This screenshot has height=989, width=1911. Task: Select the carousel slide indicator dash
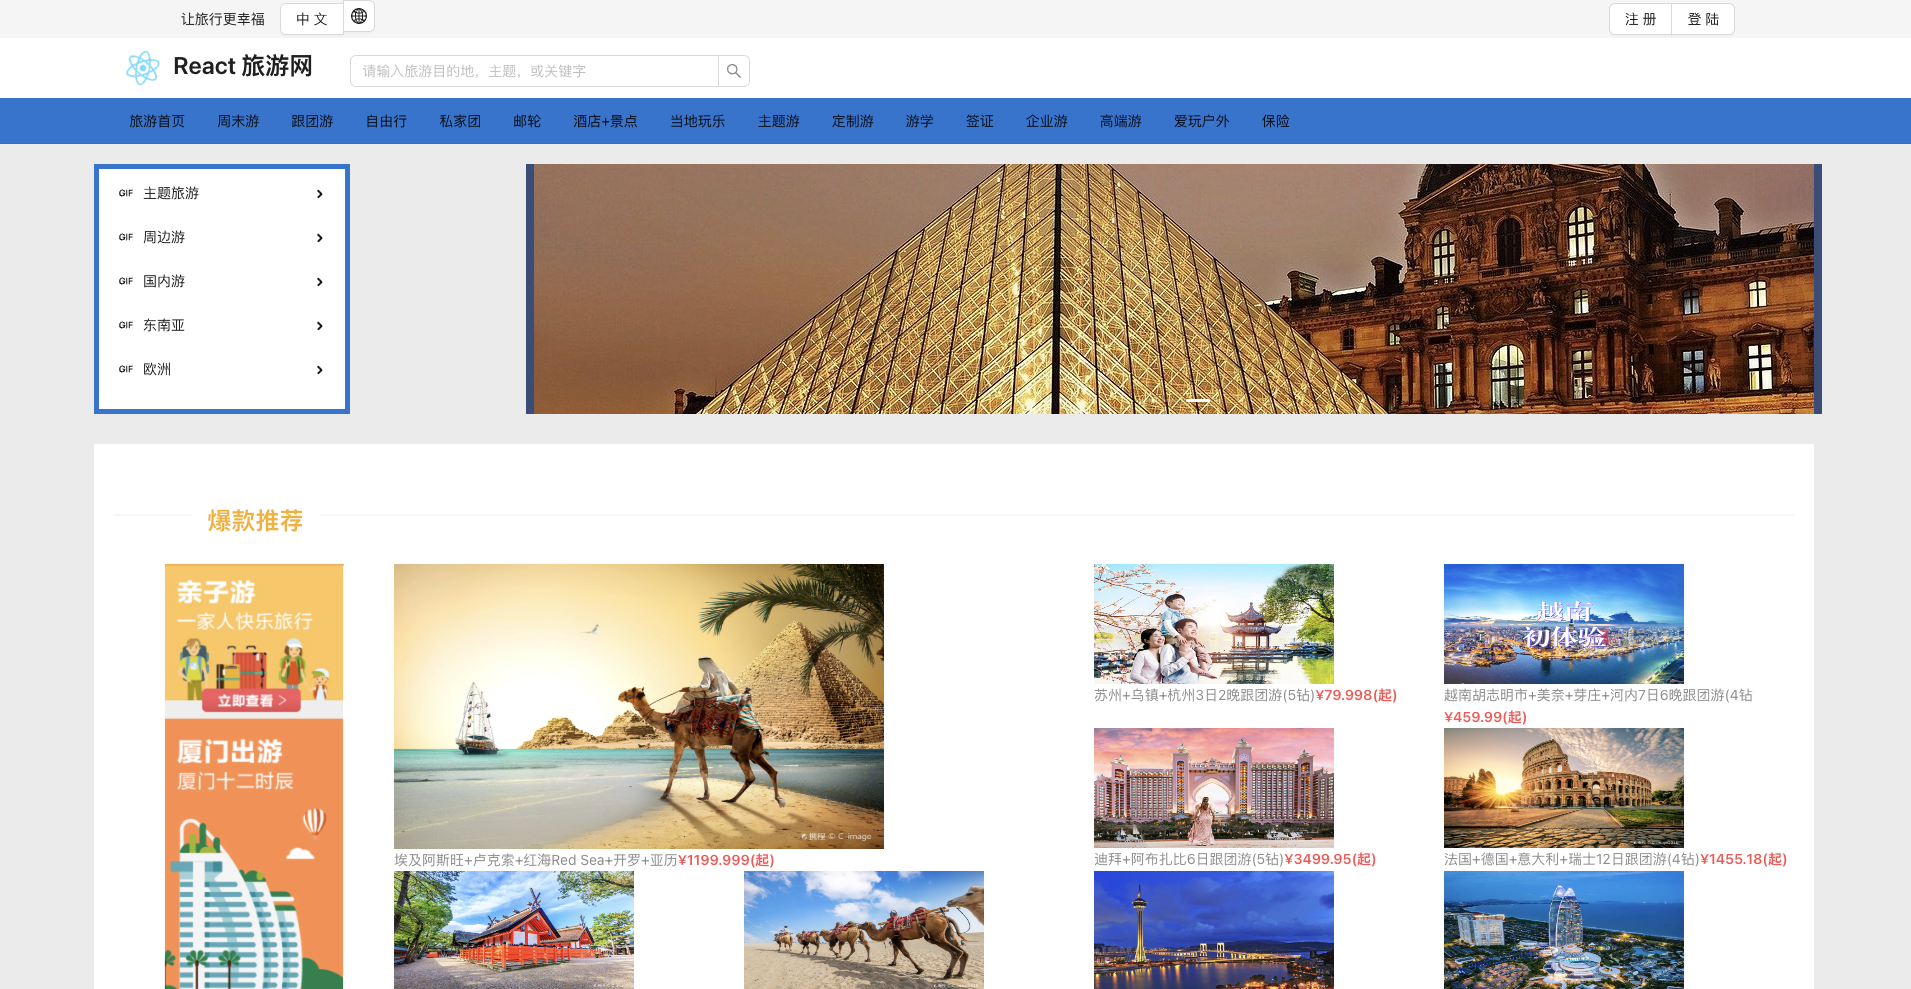pos(1197,401)
